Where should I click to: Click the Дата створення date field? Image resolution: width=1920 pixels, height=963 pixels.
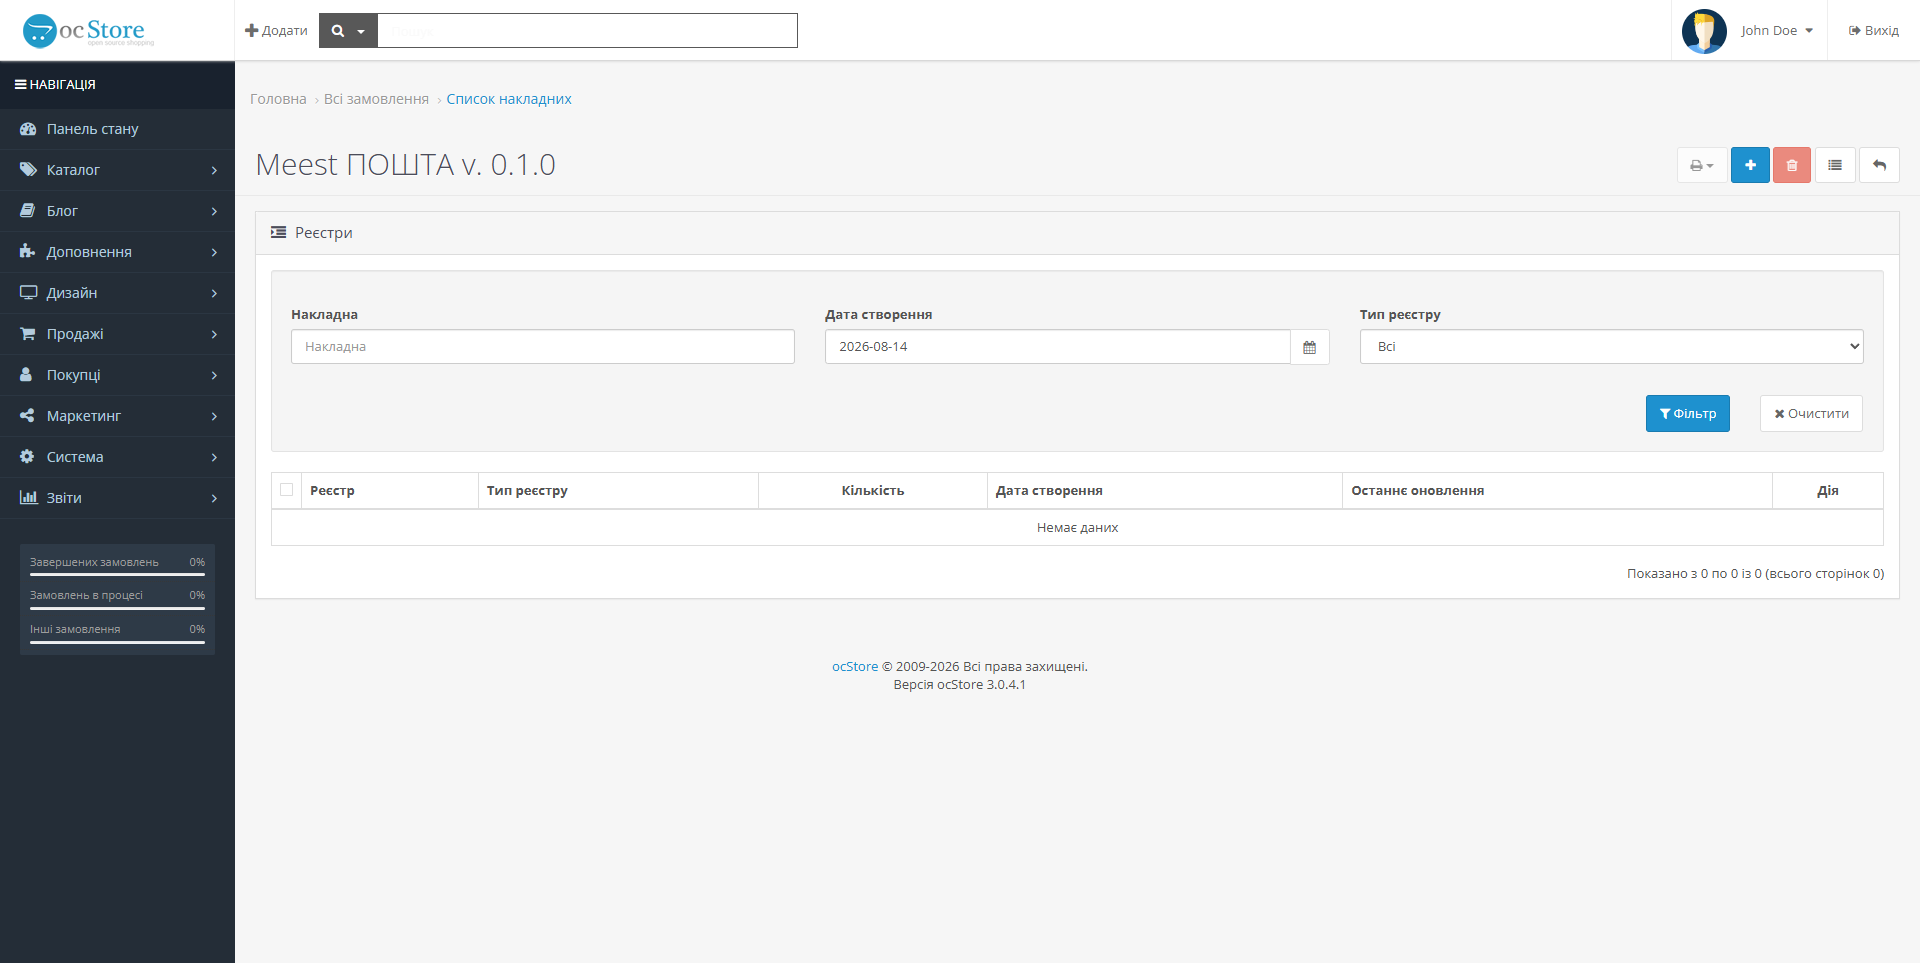tap(1057, 347)
